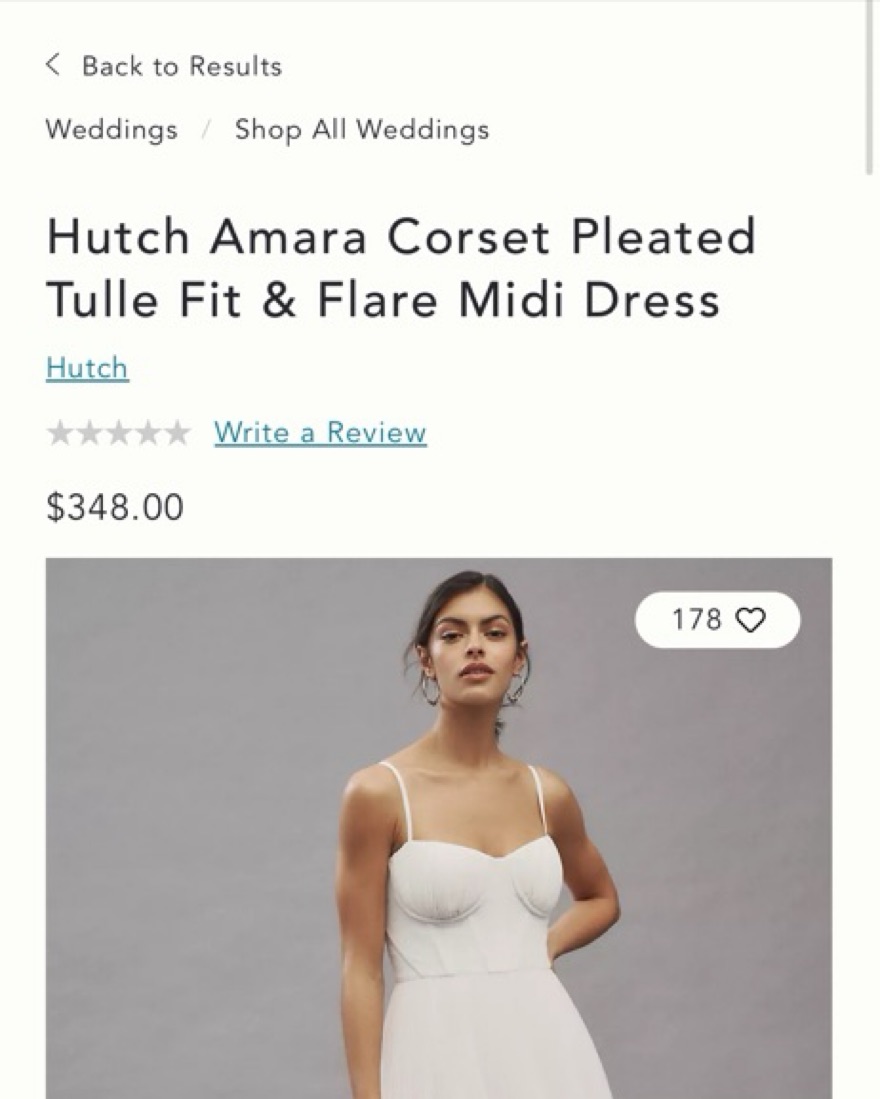880x1099 pixels.
Task: Click the Write a Review link
Action: tap(320, 432)
